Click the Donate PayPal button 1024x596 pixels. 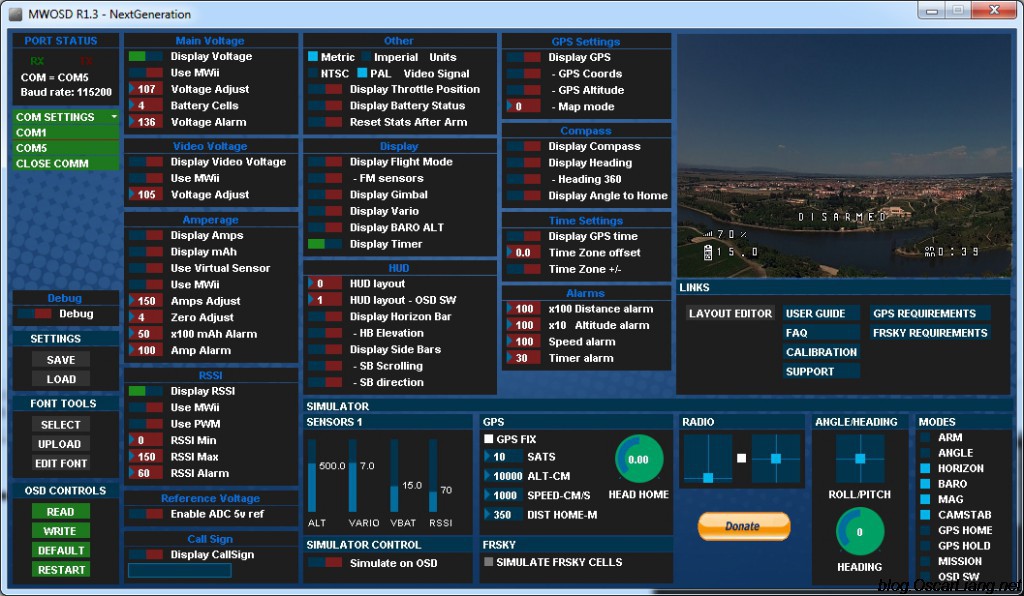pos(743,526)
